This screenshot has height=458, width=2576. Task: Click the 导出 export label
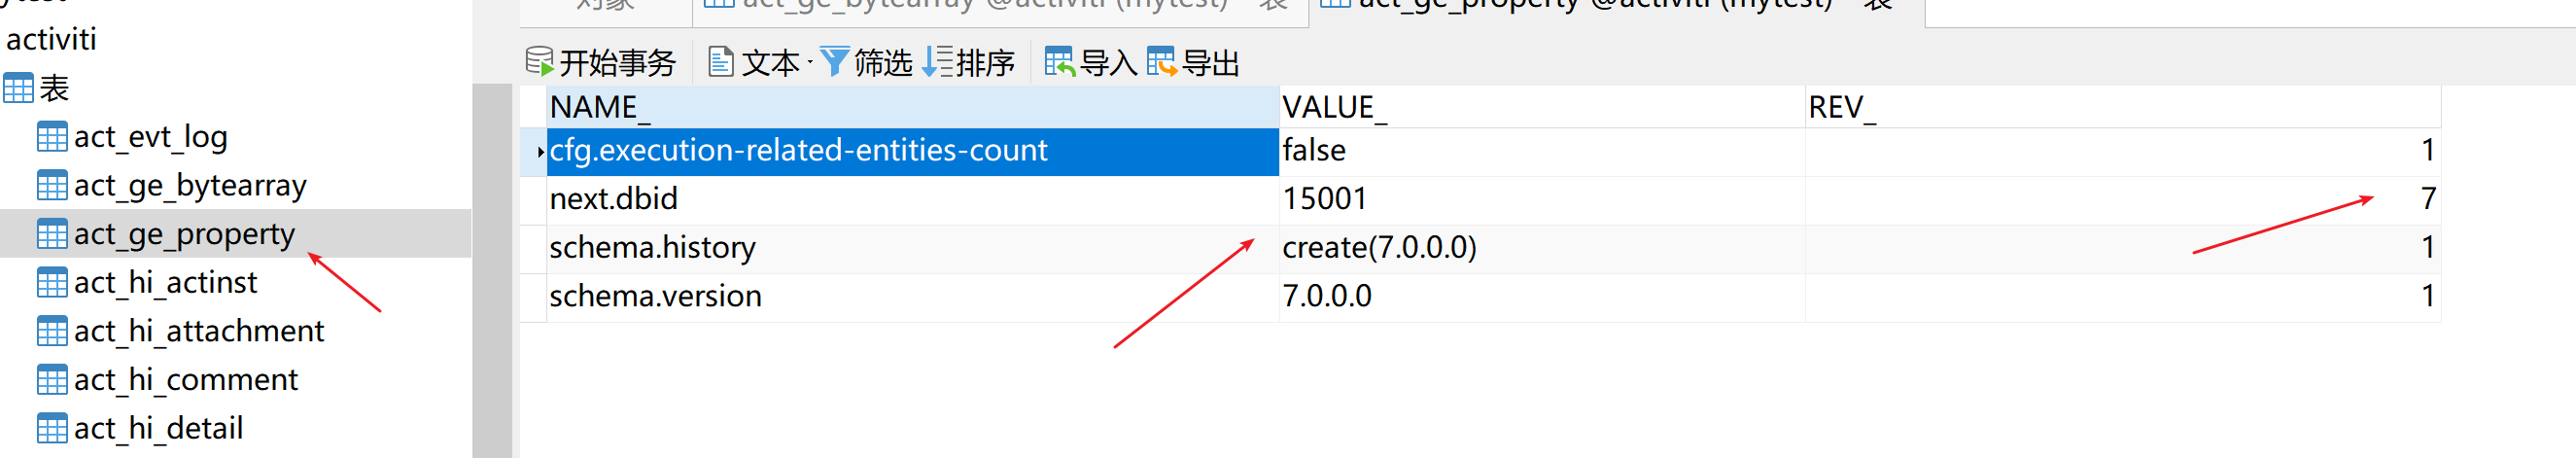click(1210, 63)
